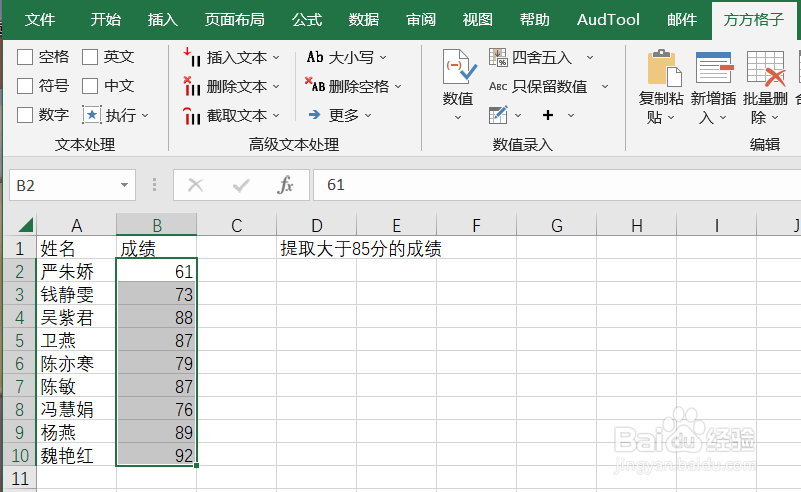Click the Select All corner triangle
Image resolution: width=801 pixels, height=492 pixels.
tap(25, 225)
